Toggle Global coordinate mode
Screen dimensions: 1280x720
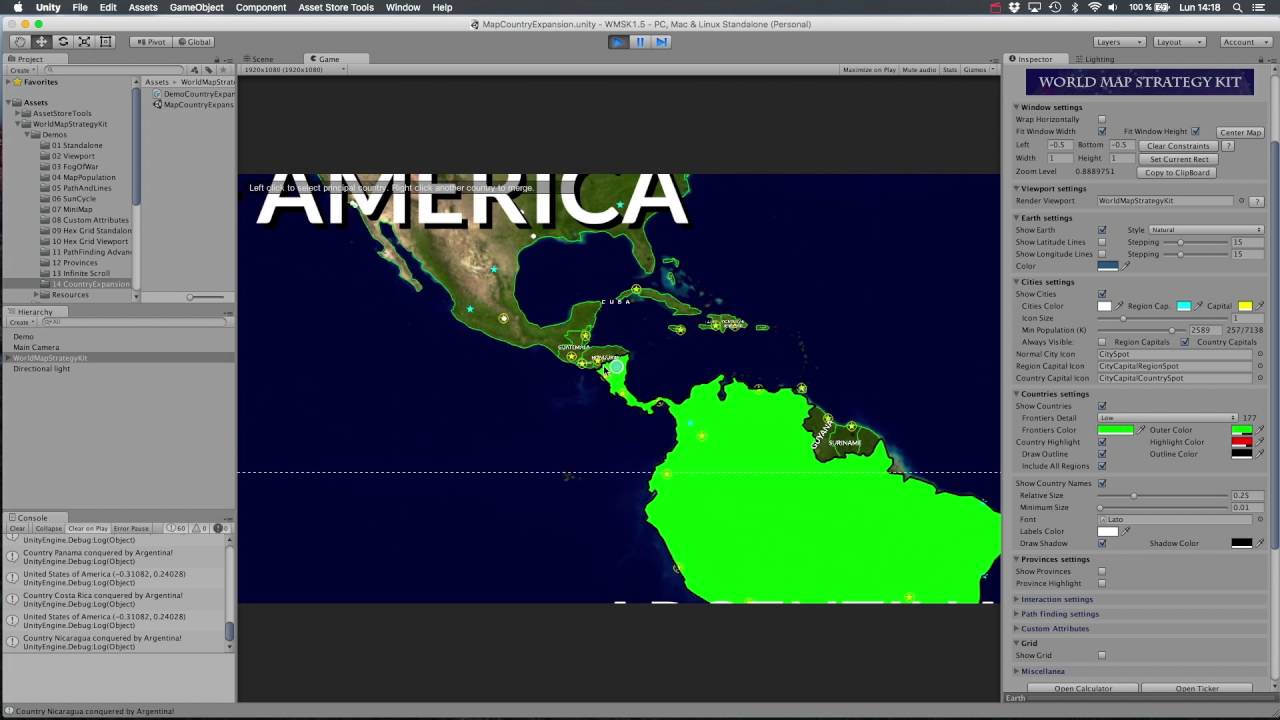tap(195, 41)
